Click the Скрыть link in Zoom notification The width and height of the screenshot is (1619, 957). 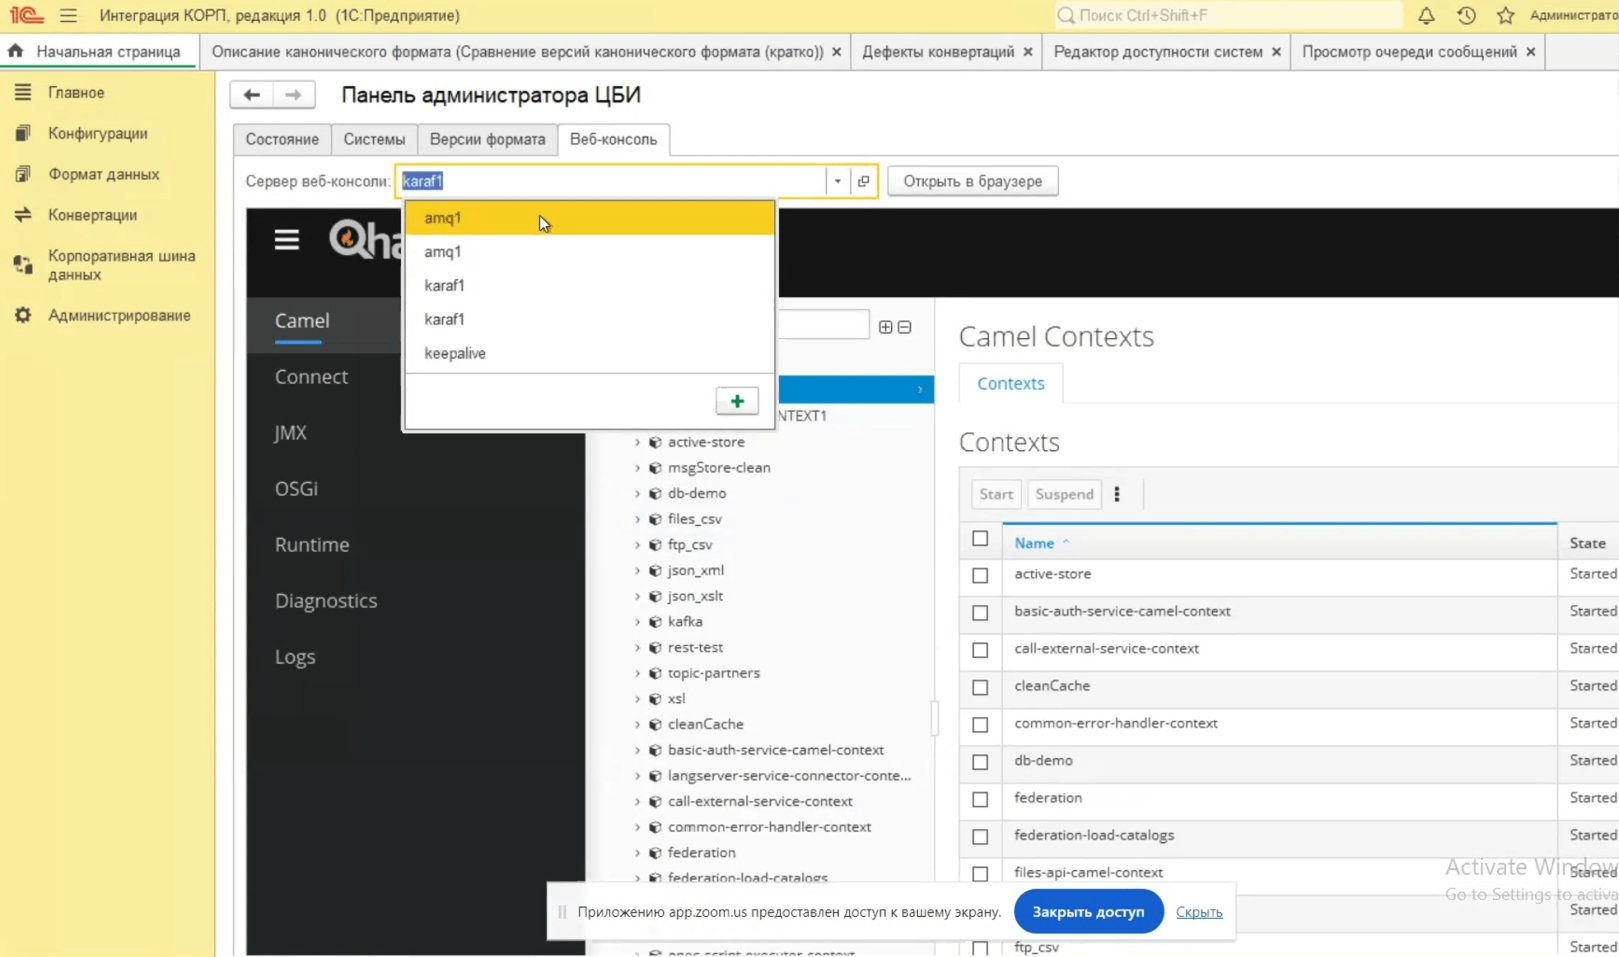point(1199,912)
